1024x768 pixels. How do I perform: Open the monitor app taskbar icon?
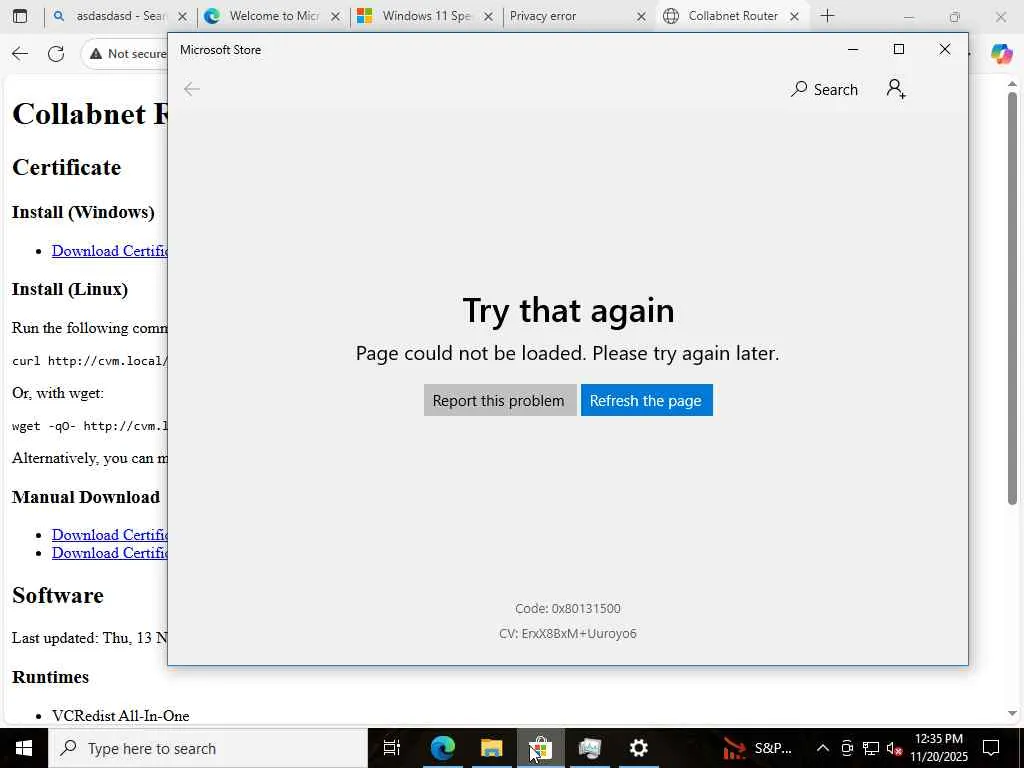pyautogui.click(x=590, y=748)
